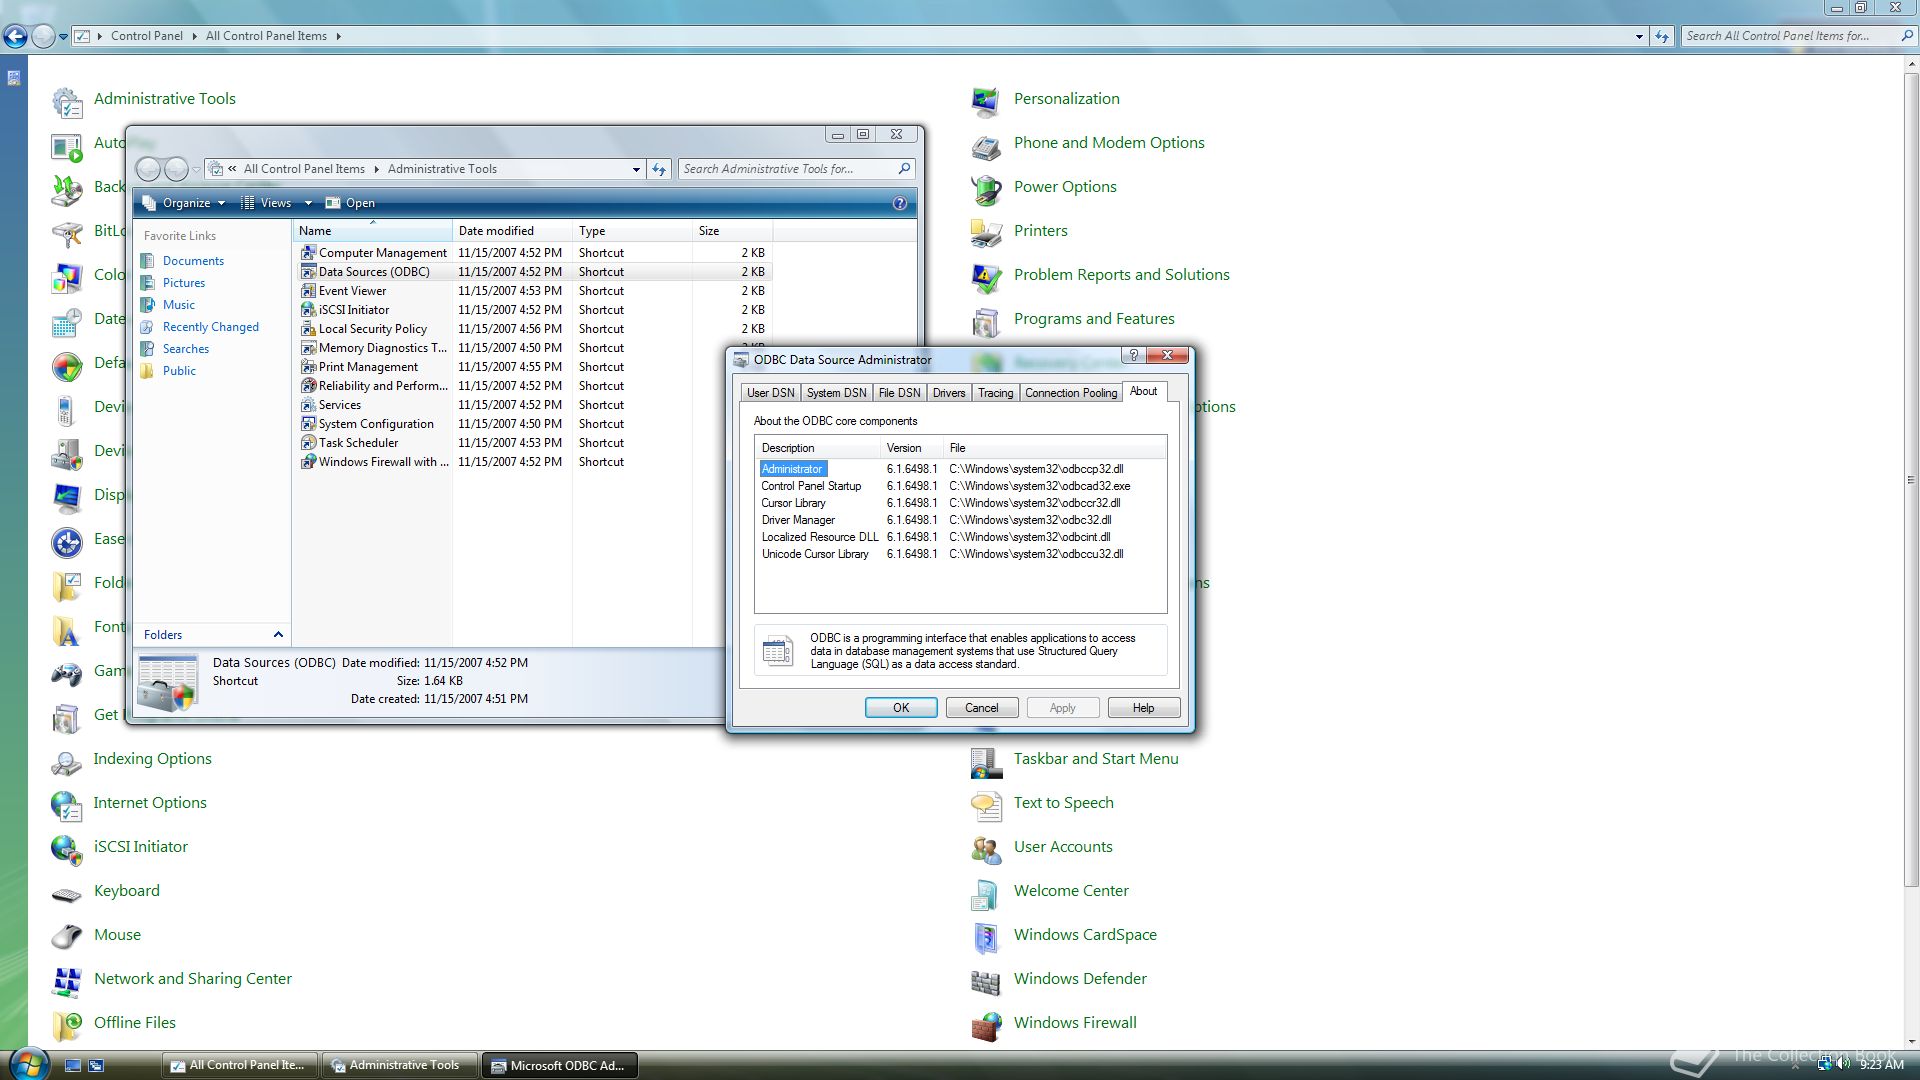1920x1080 pixels.
Task: Switch to the File DSN tab
Action: 899,393
